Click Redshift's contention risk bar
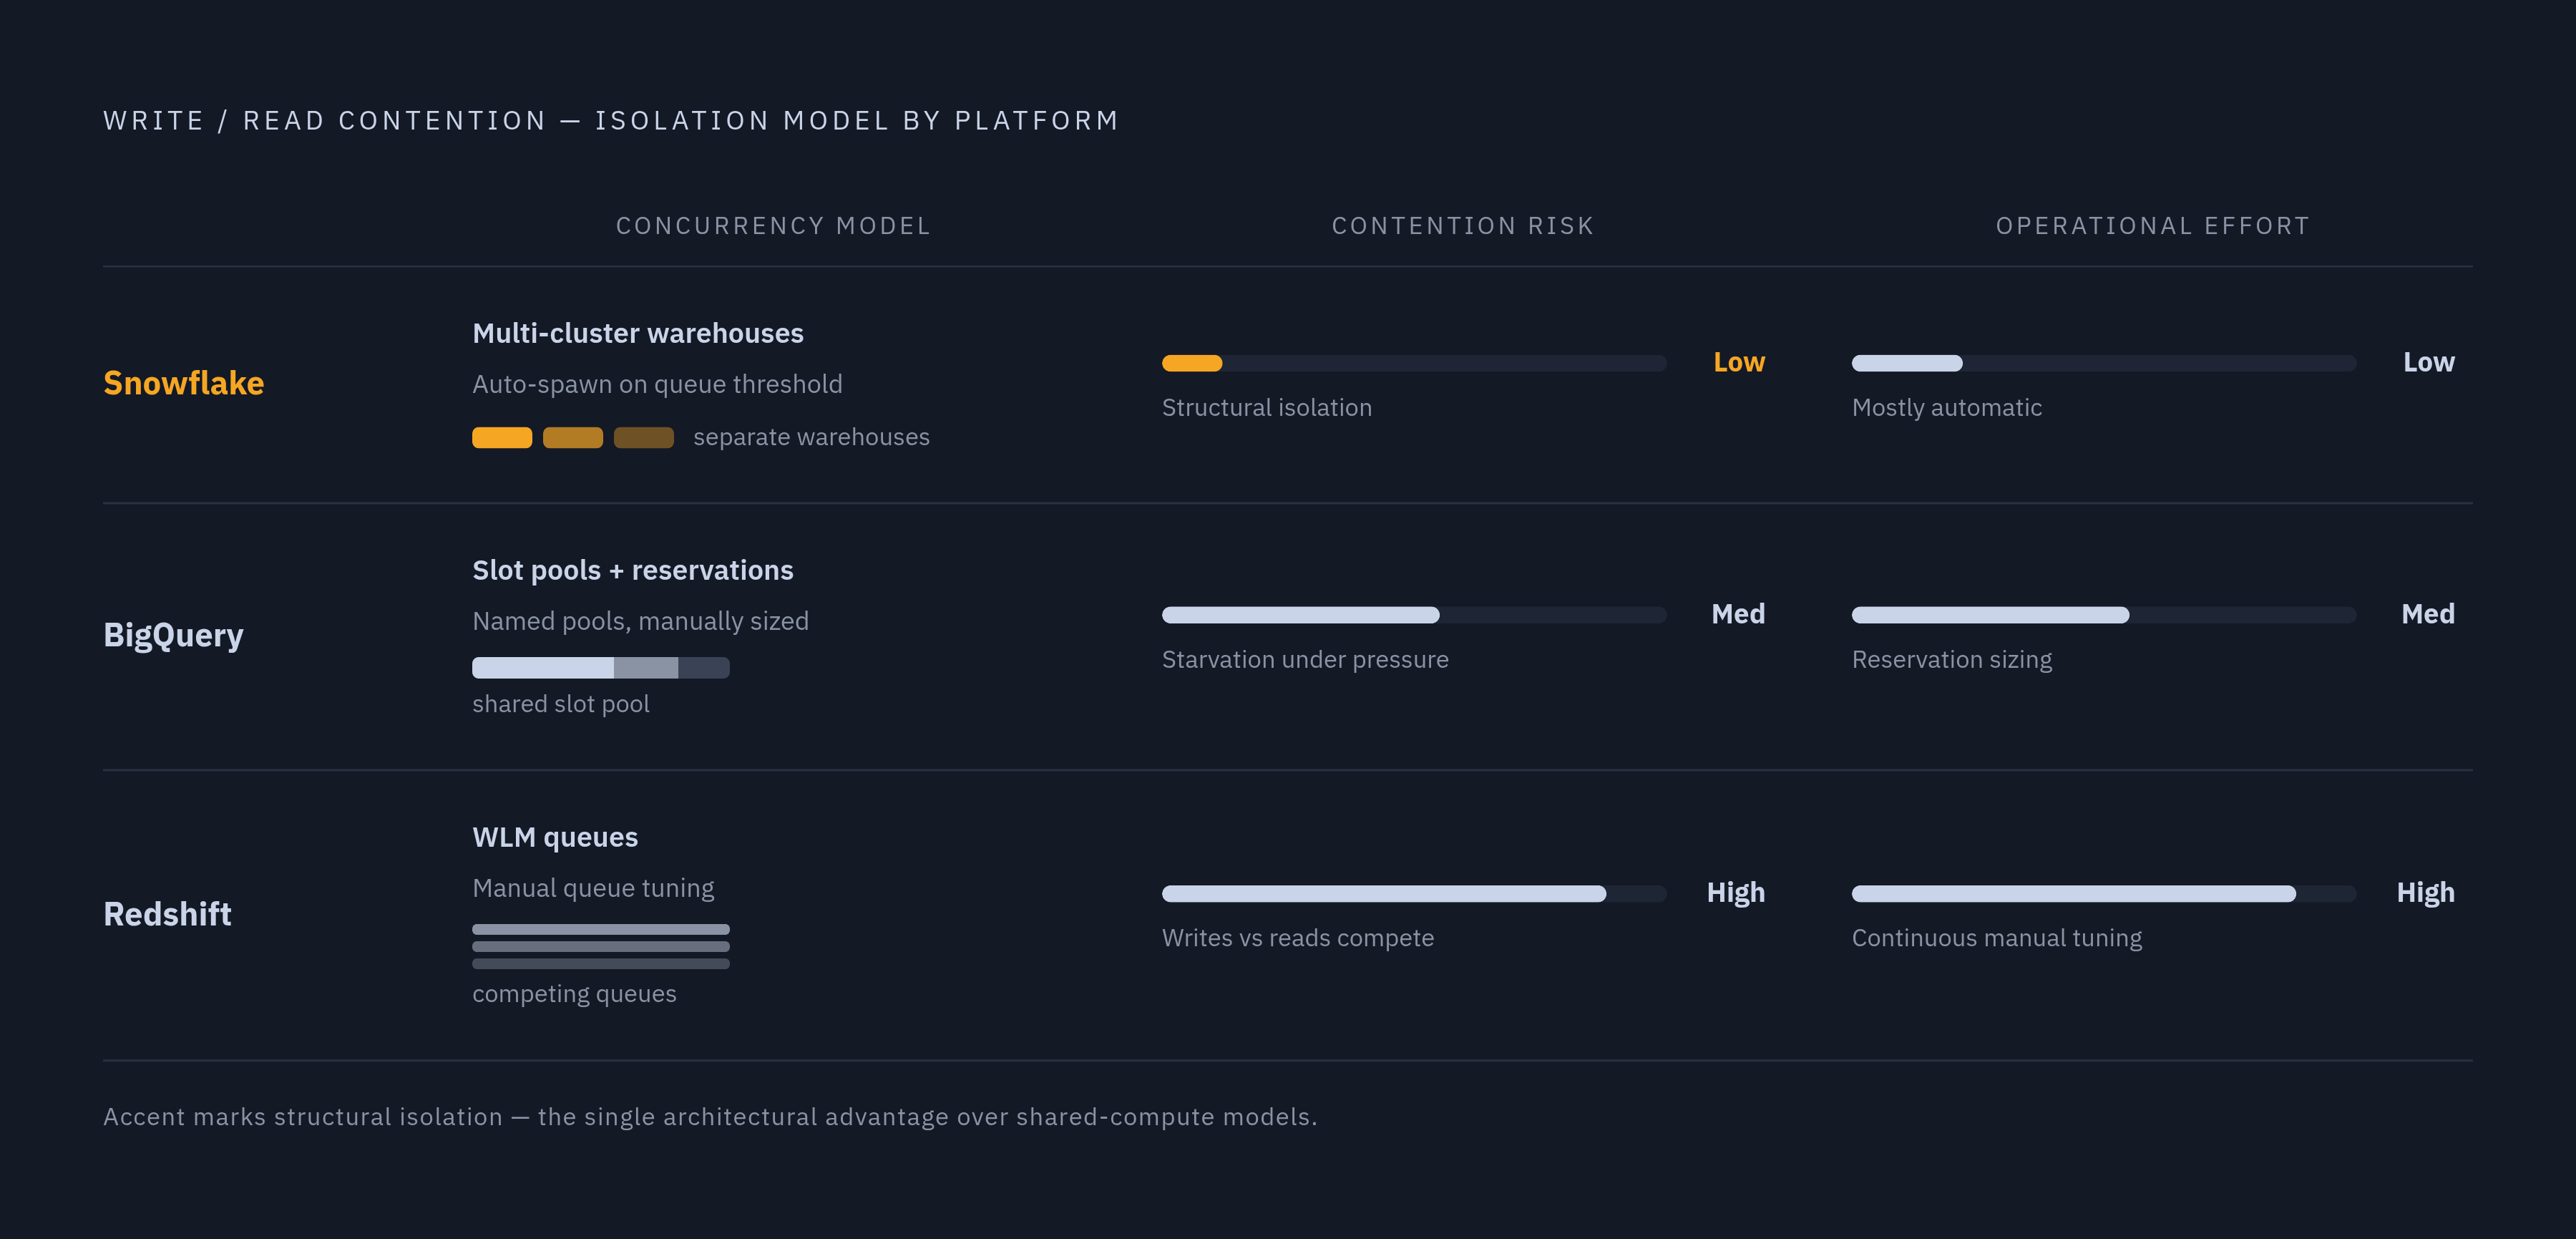Image resolution: width=2576 pixels, height=1239 pixels. (x=1414, y=894)
